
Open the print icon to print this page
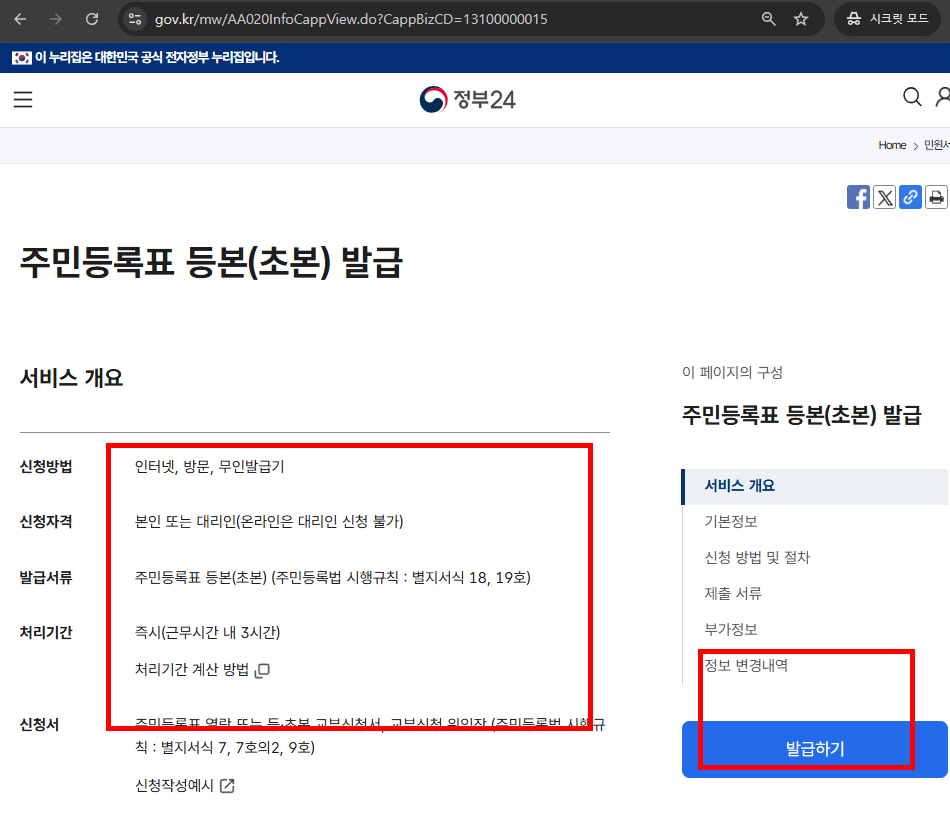[936, 197]
